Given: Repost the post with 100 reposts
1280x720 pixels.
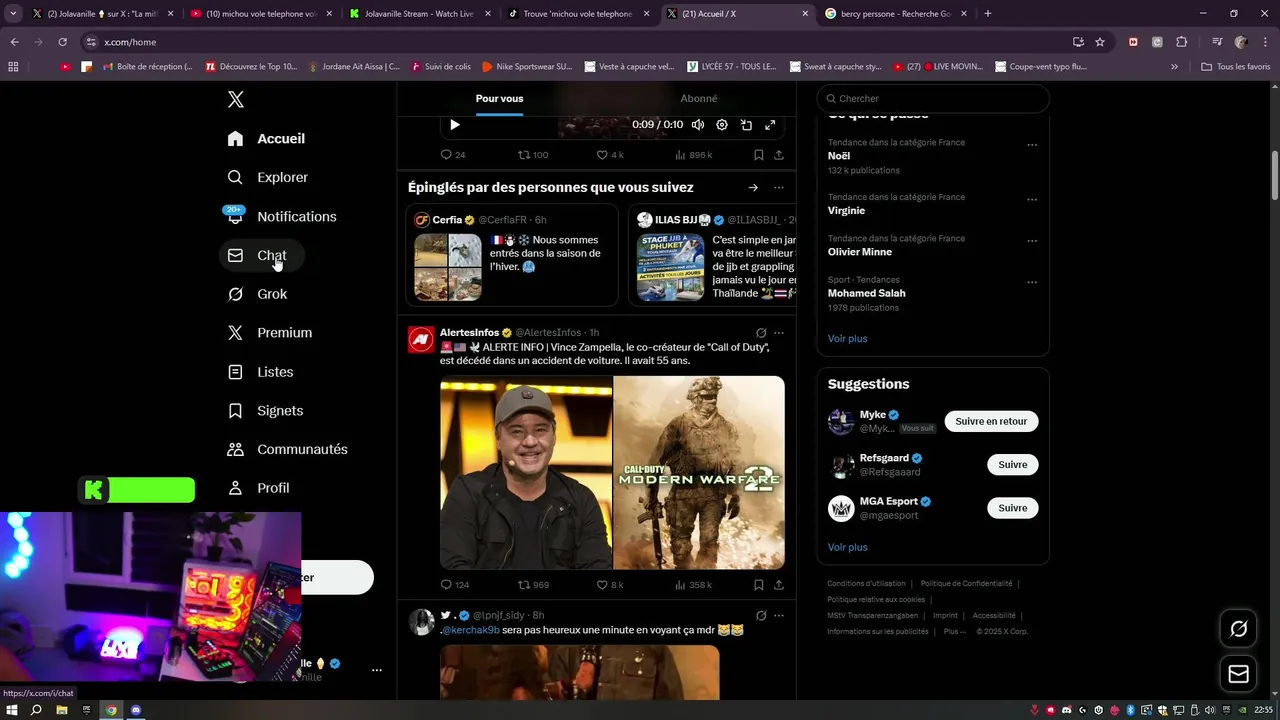Looking at the screenshot, I should tap(532, 155).
